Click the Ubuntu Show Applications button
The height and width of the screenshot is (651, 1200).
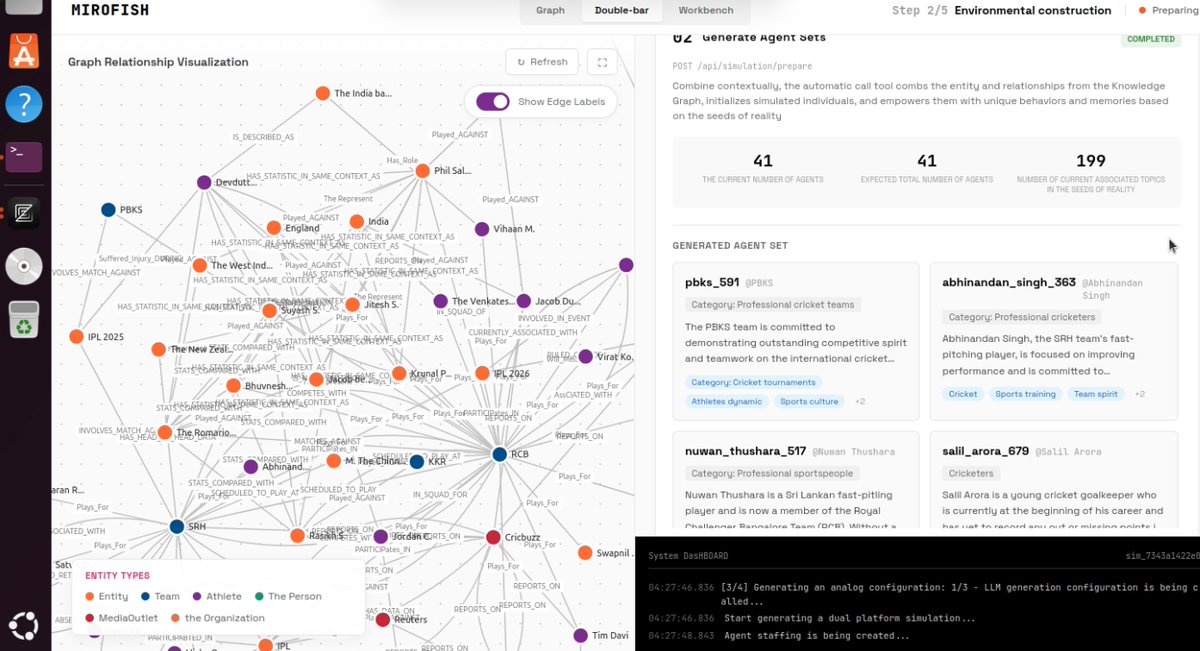(x=24, y=626)
